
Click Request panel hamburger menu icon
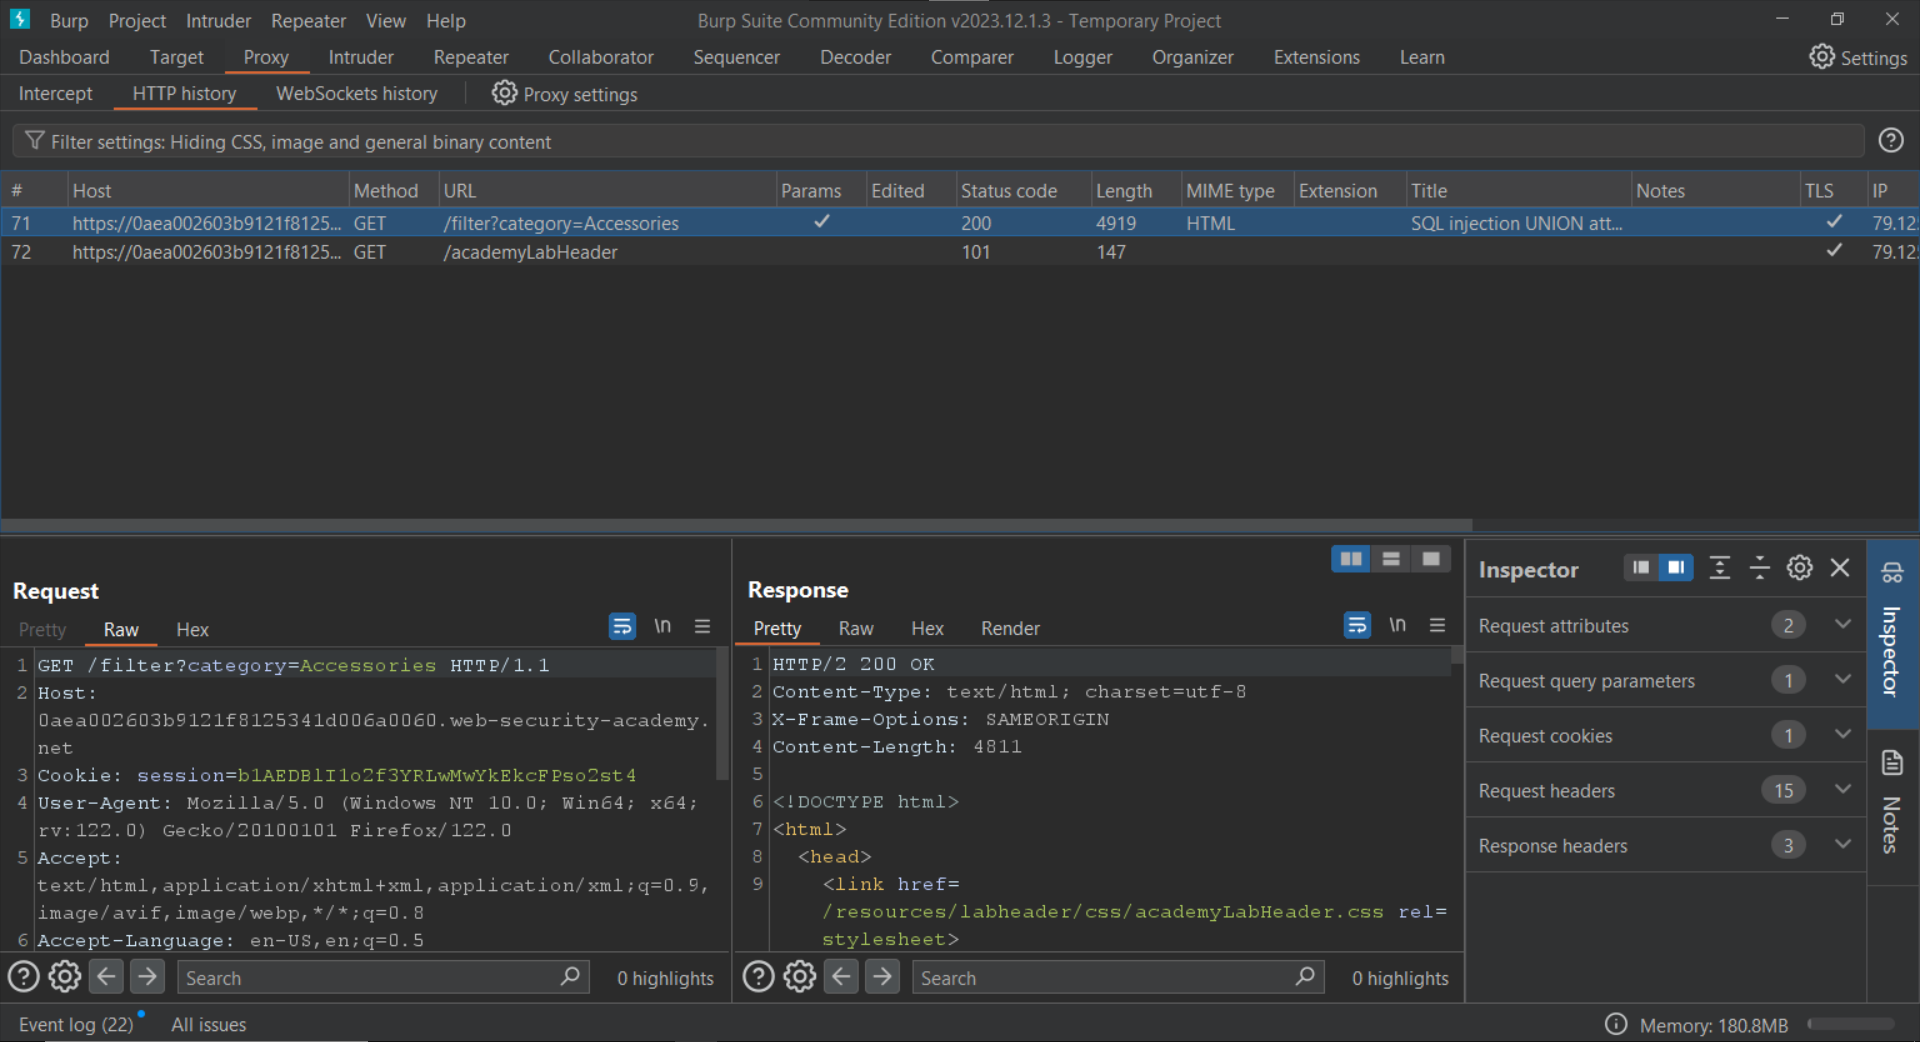pos(702,627)
